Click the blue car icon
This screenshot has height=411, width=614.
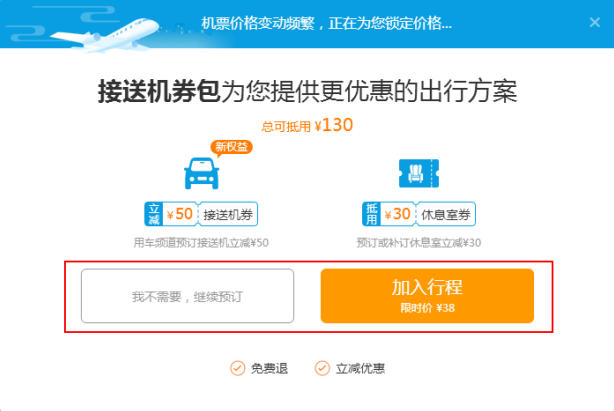point(201,173)
